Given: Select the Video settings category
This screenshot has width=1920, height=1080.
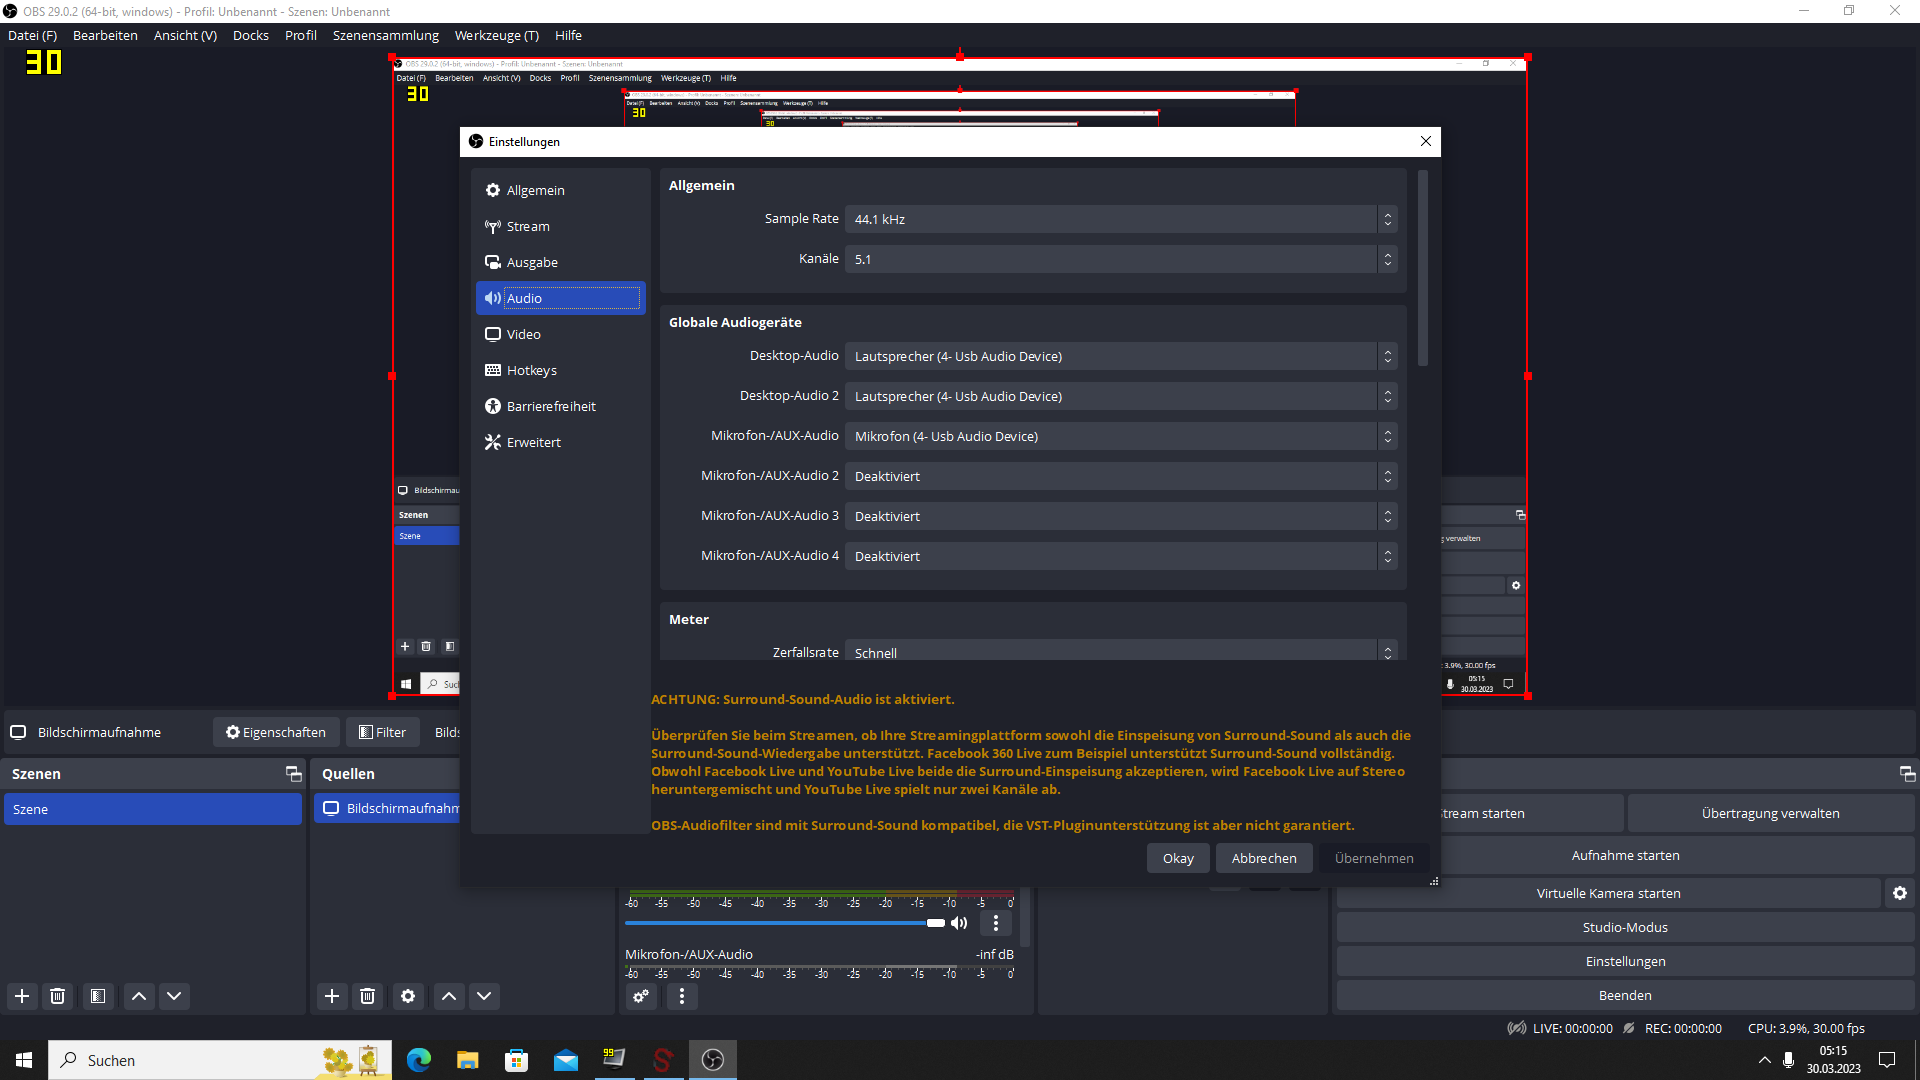Looking at the screenshot, I should click(x=560, y=334).
